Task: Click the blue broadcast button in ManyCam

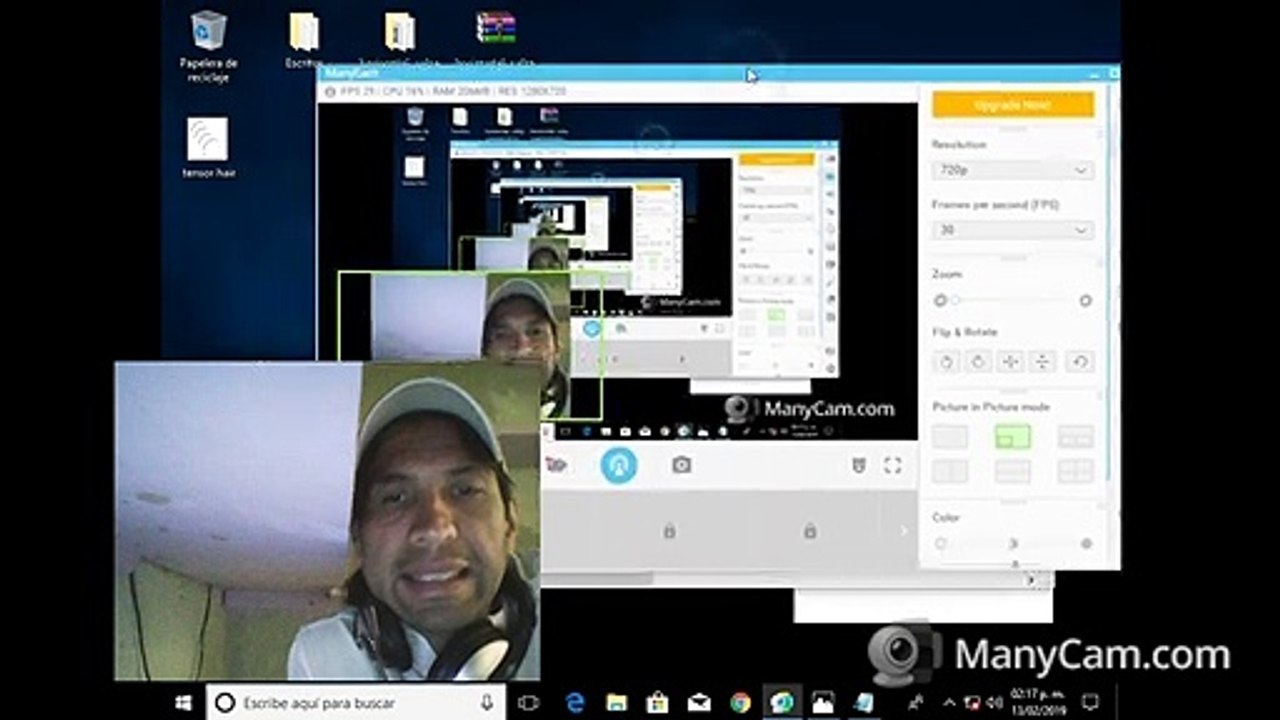Action: coord(618,465)
